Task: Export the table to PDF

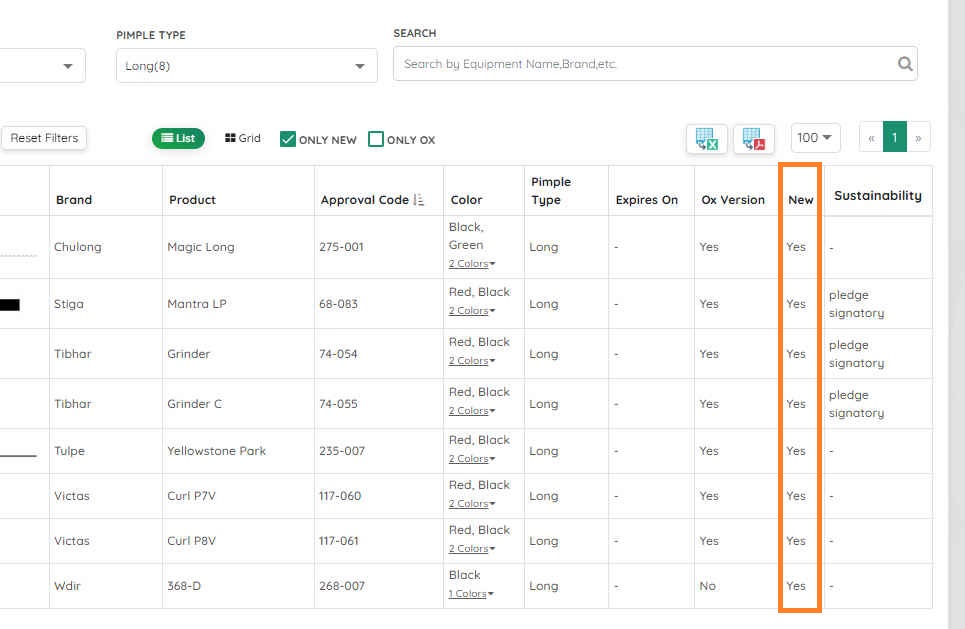Action: pos(754,138)
